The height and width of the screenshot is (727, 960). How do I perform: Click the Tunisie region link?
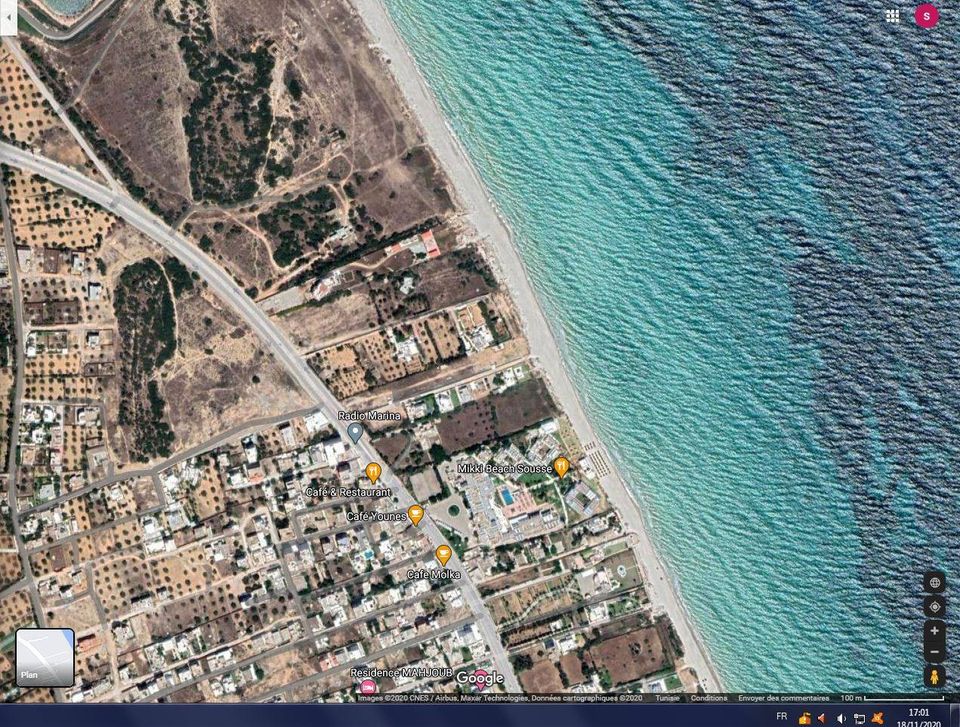tap(667, 698)
